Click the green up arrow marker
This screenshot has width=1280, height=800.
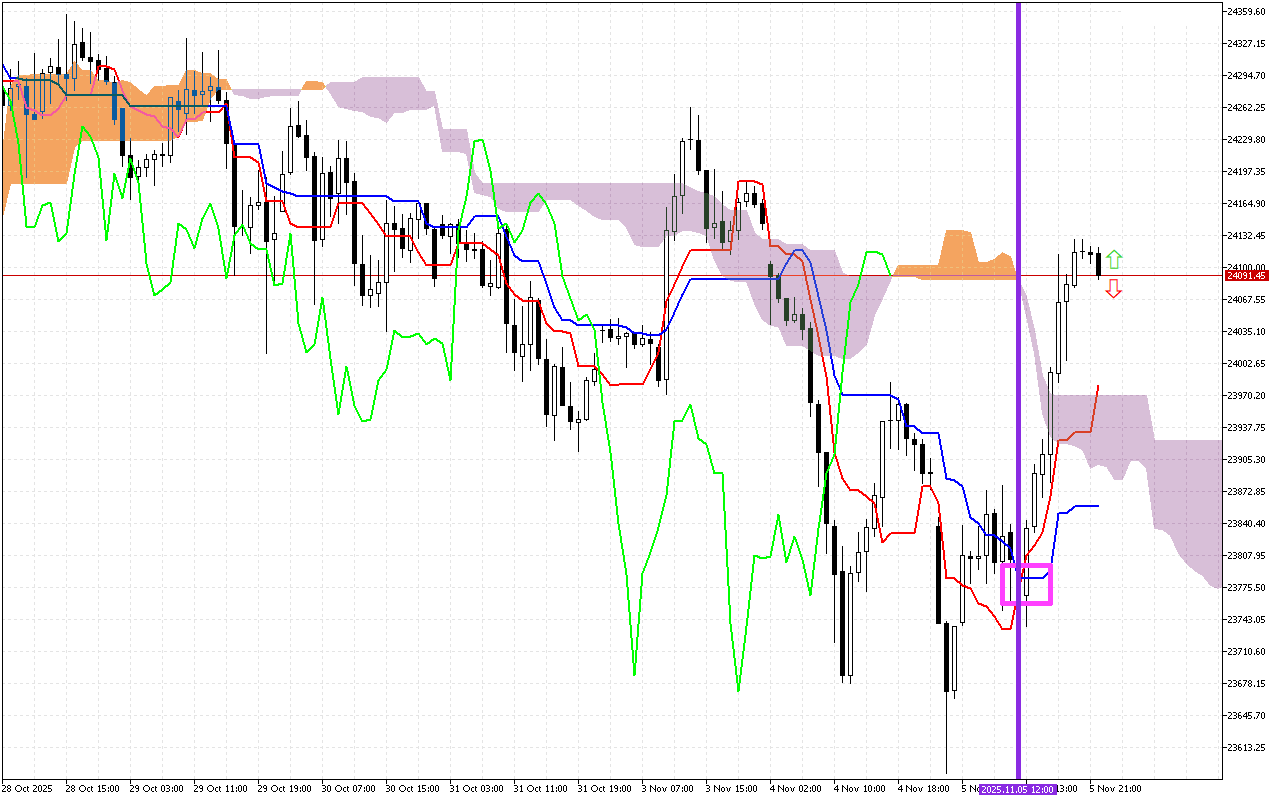point(1113,260)
